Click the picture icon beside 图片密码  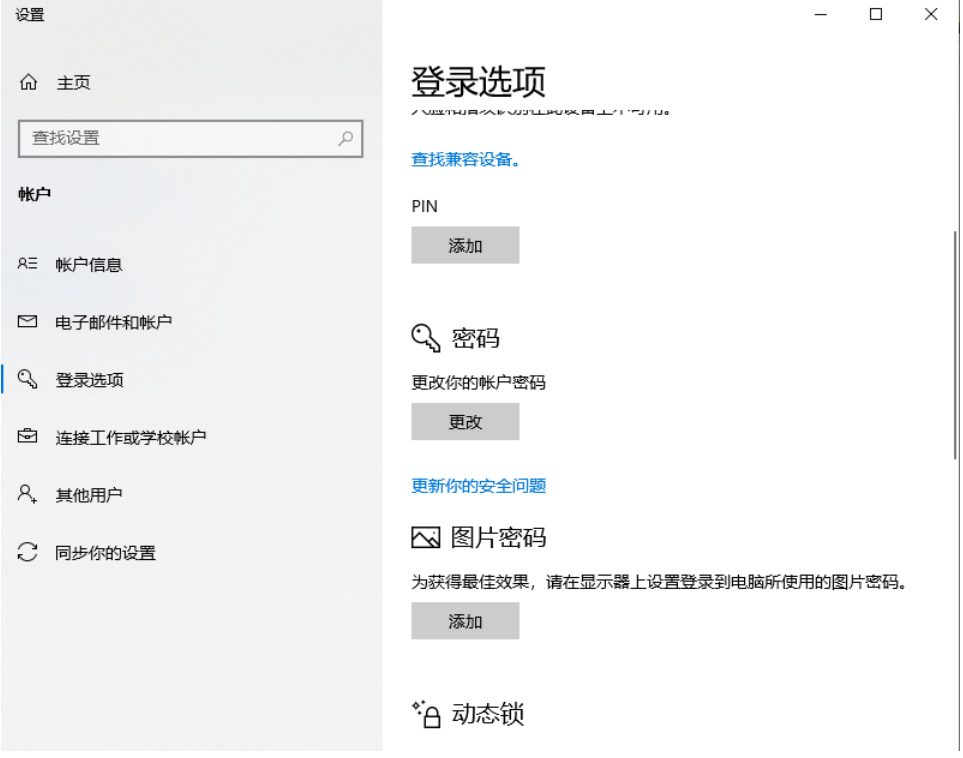point(425,537)
